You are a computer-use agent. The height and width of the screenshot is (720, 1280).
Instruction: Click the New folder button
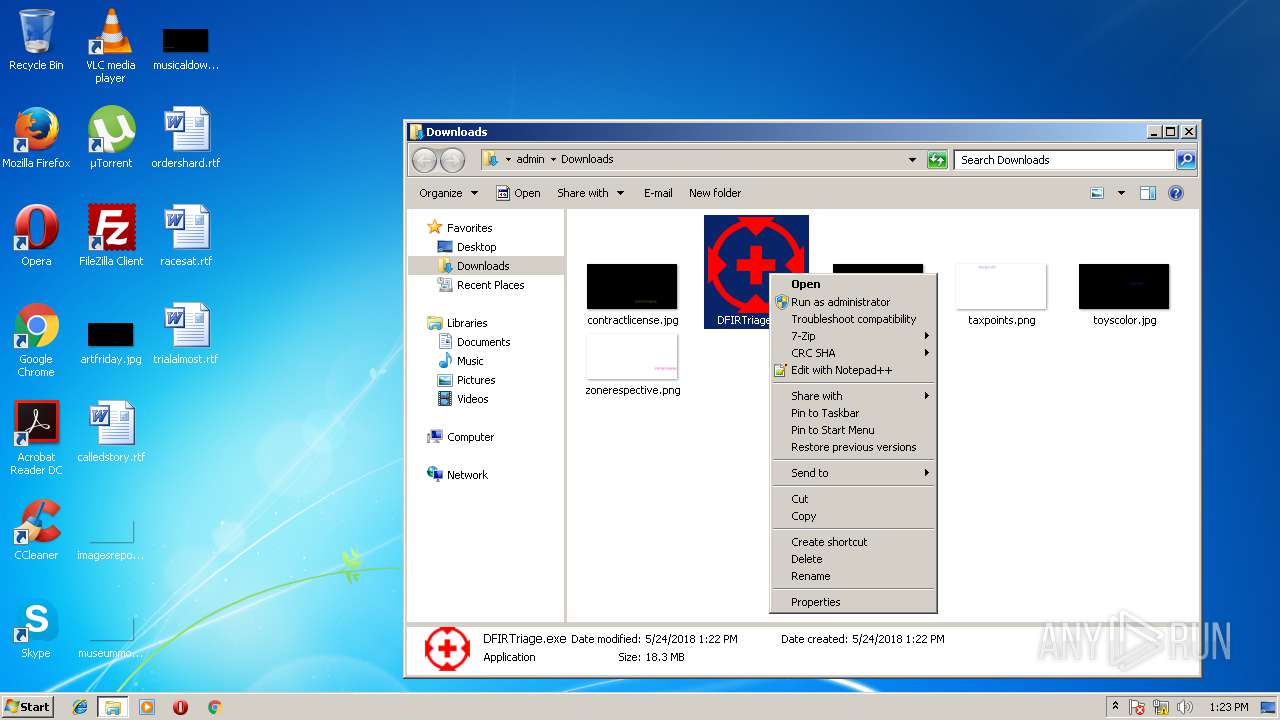pos(715,193)
